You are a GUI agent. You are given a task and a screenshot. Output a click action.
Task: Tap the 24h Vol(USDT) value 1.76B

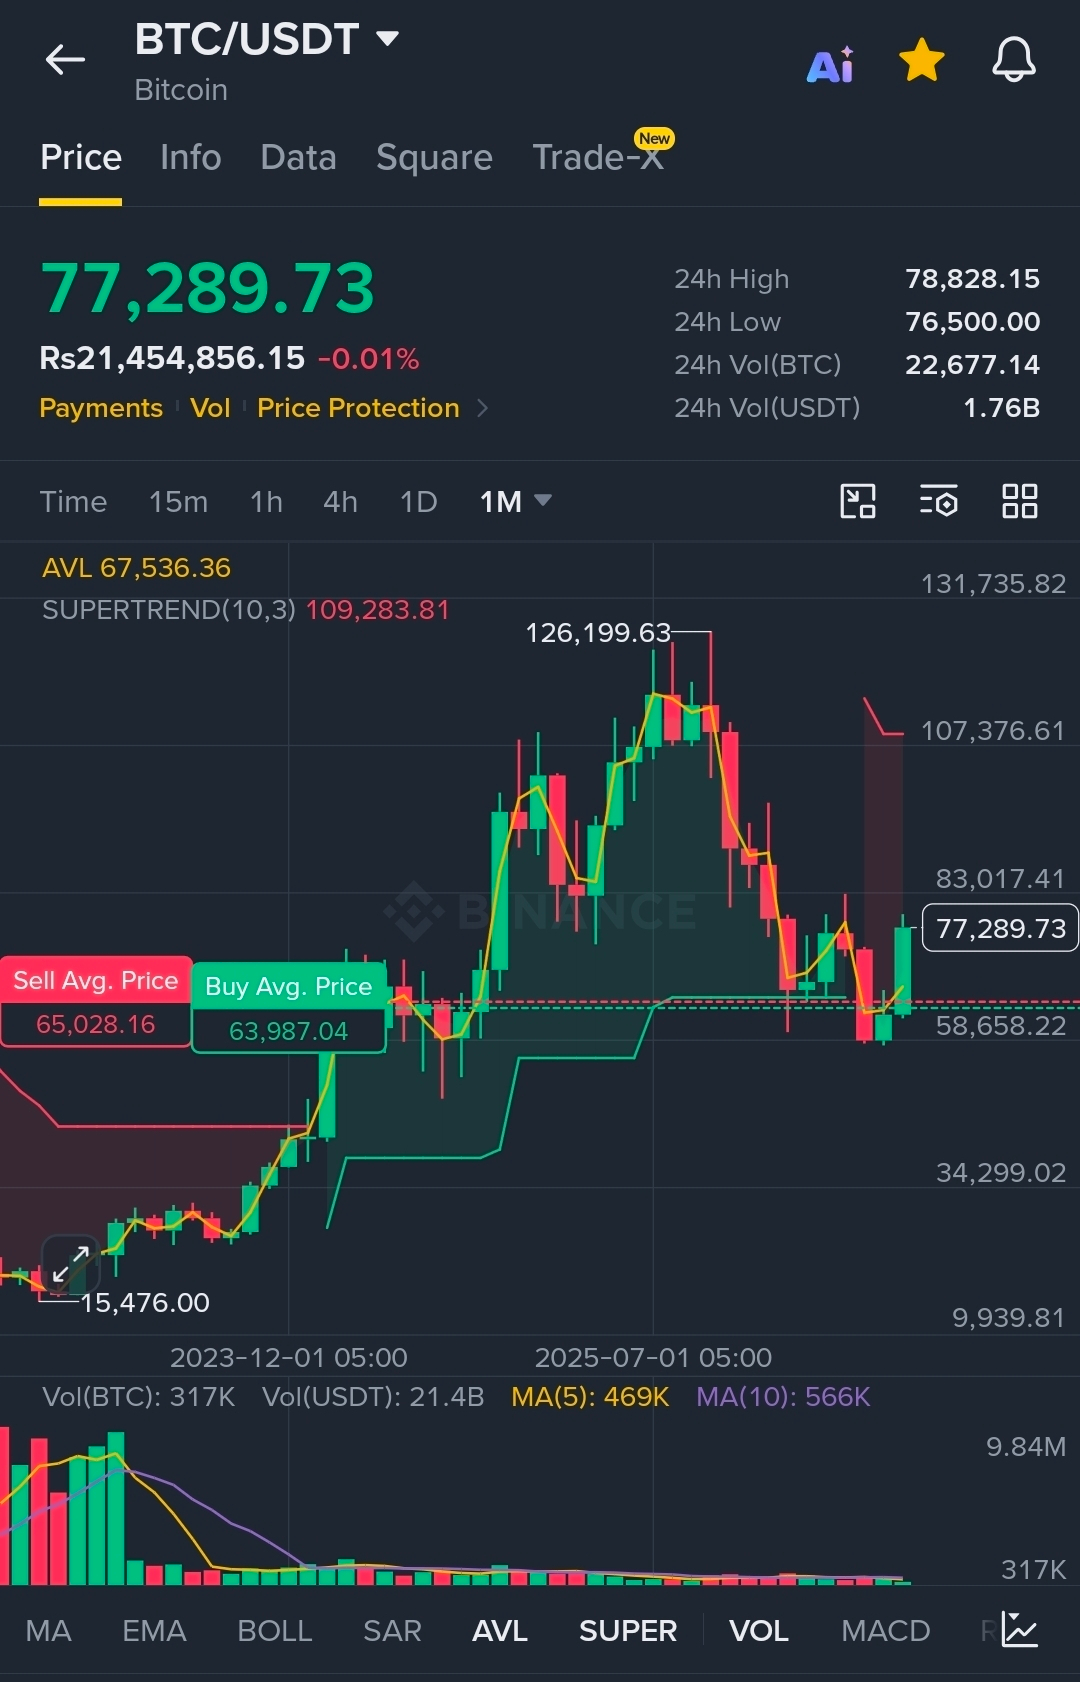click(1001, 408)
